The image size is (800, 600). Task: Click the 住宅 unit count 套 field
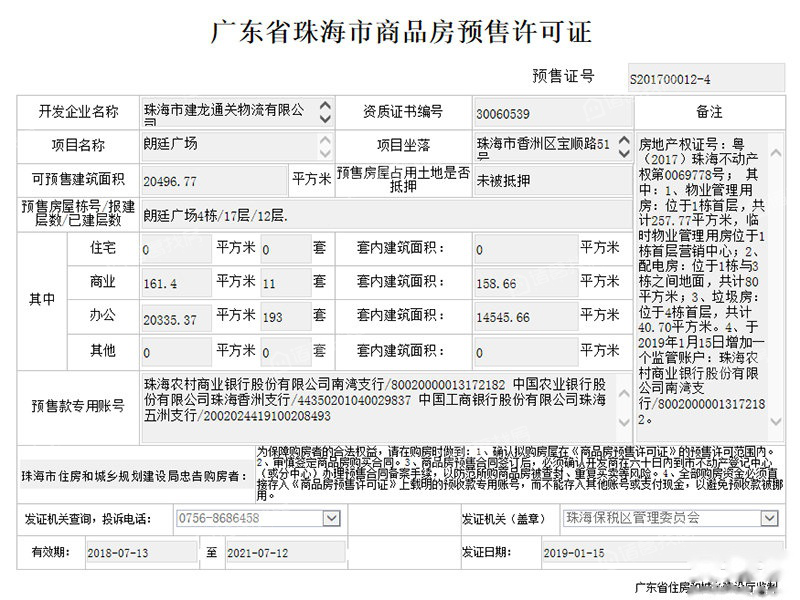point(286,249)
